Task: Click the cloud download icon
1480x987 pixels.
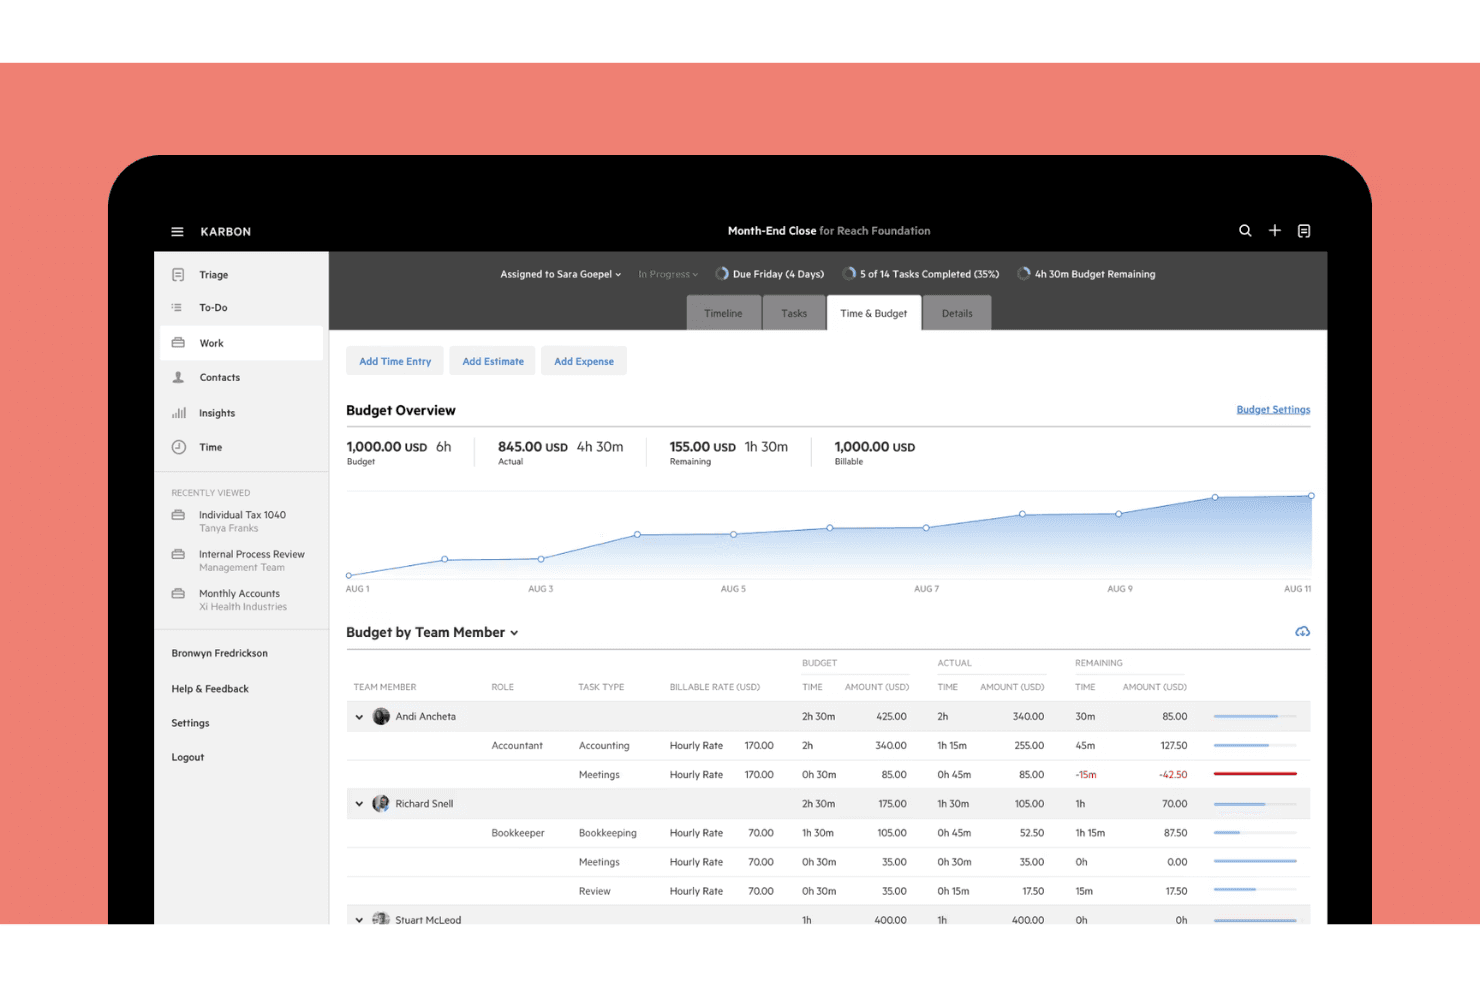Action: (x=1303, y=632)
